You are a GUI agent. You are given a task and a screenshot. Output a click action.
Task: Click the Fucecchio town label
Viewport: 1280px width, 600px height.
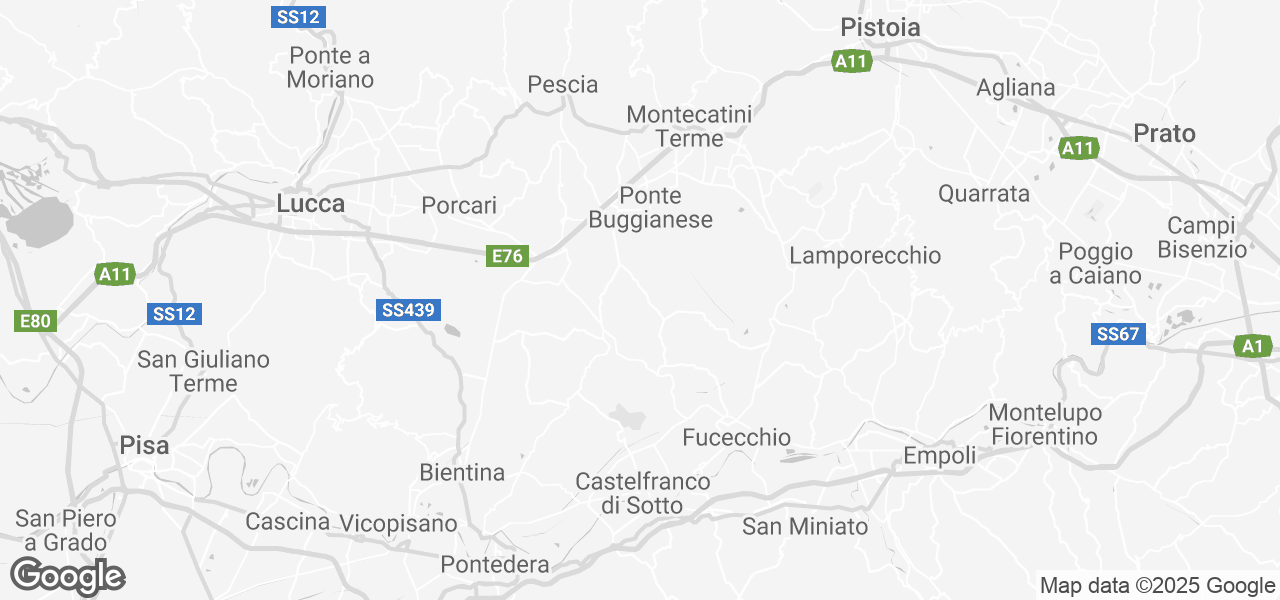pyautogui.click(x=737, y=437)
